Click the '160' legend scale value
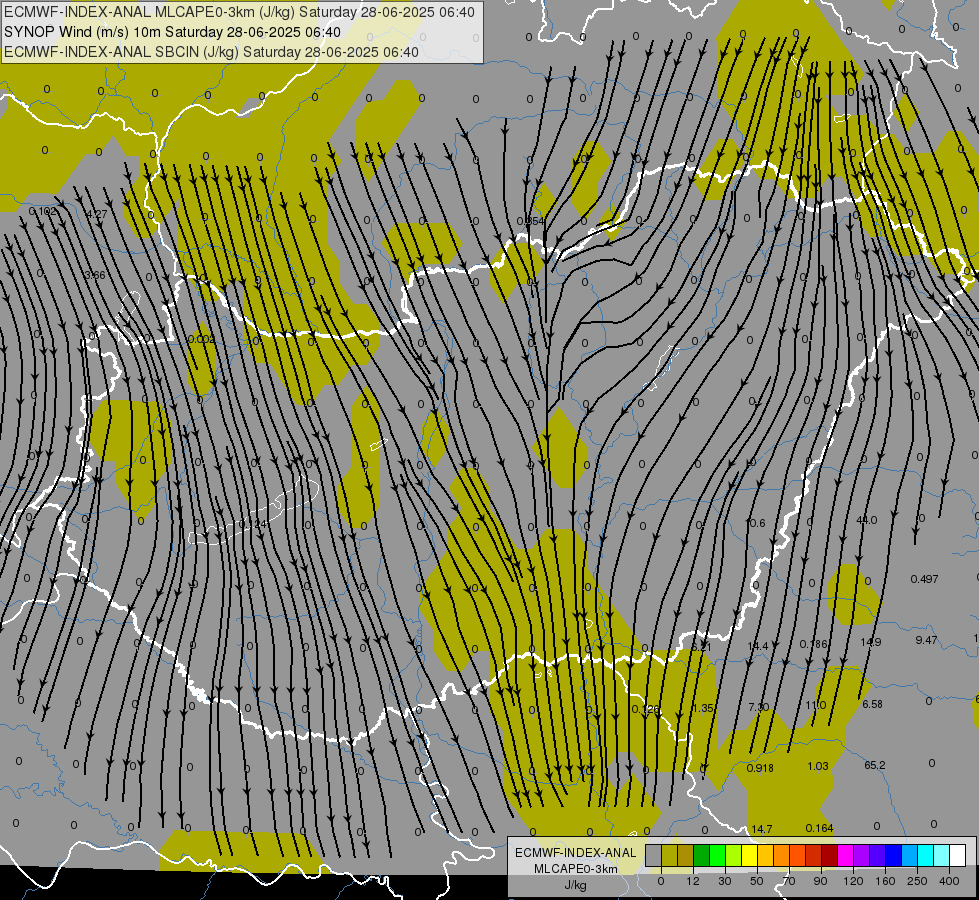This screenshot has width=979, height=900. coord(885,881)
